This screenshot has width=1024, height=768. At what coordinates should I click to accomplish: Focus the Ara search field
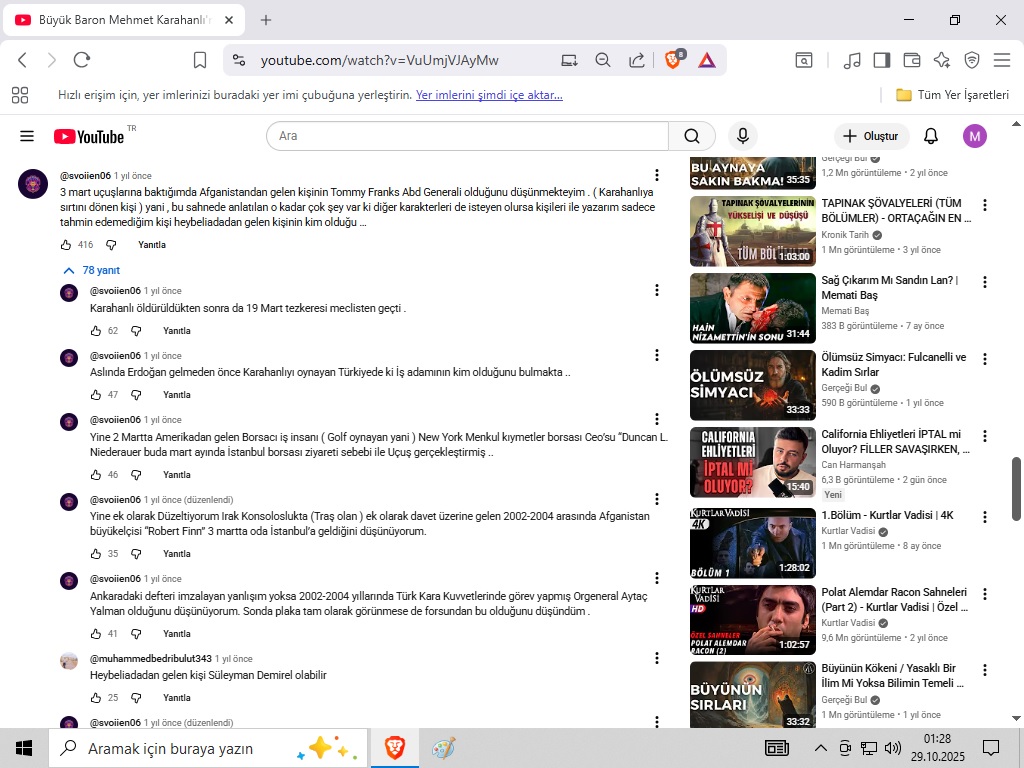point(468,136)
